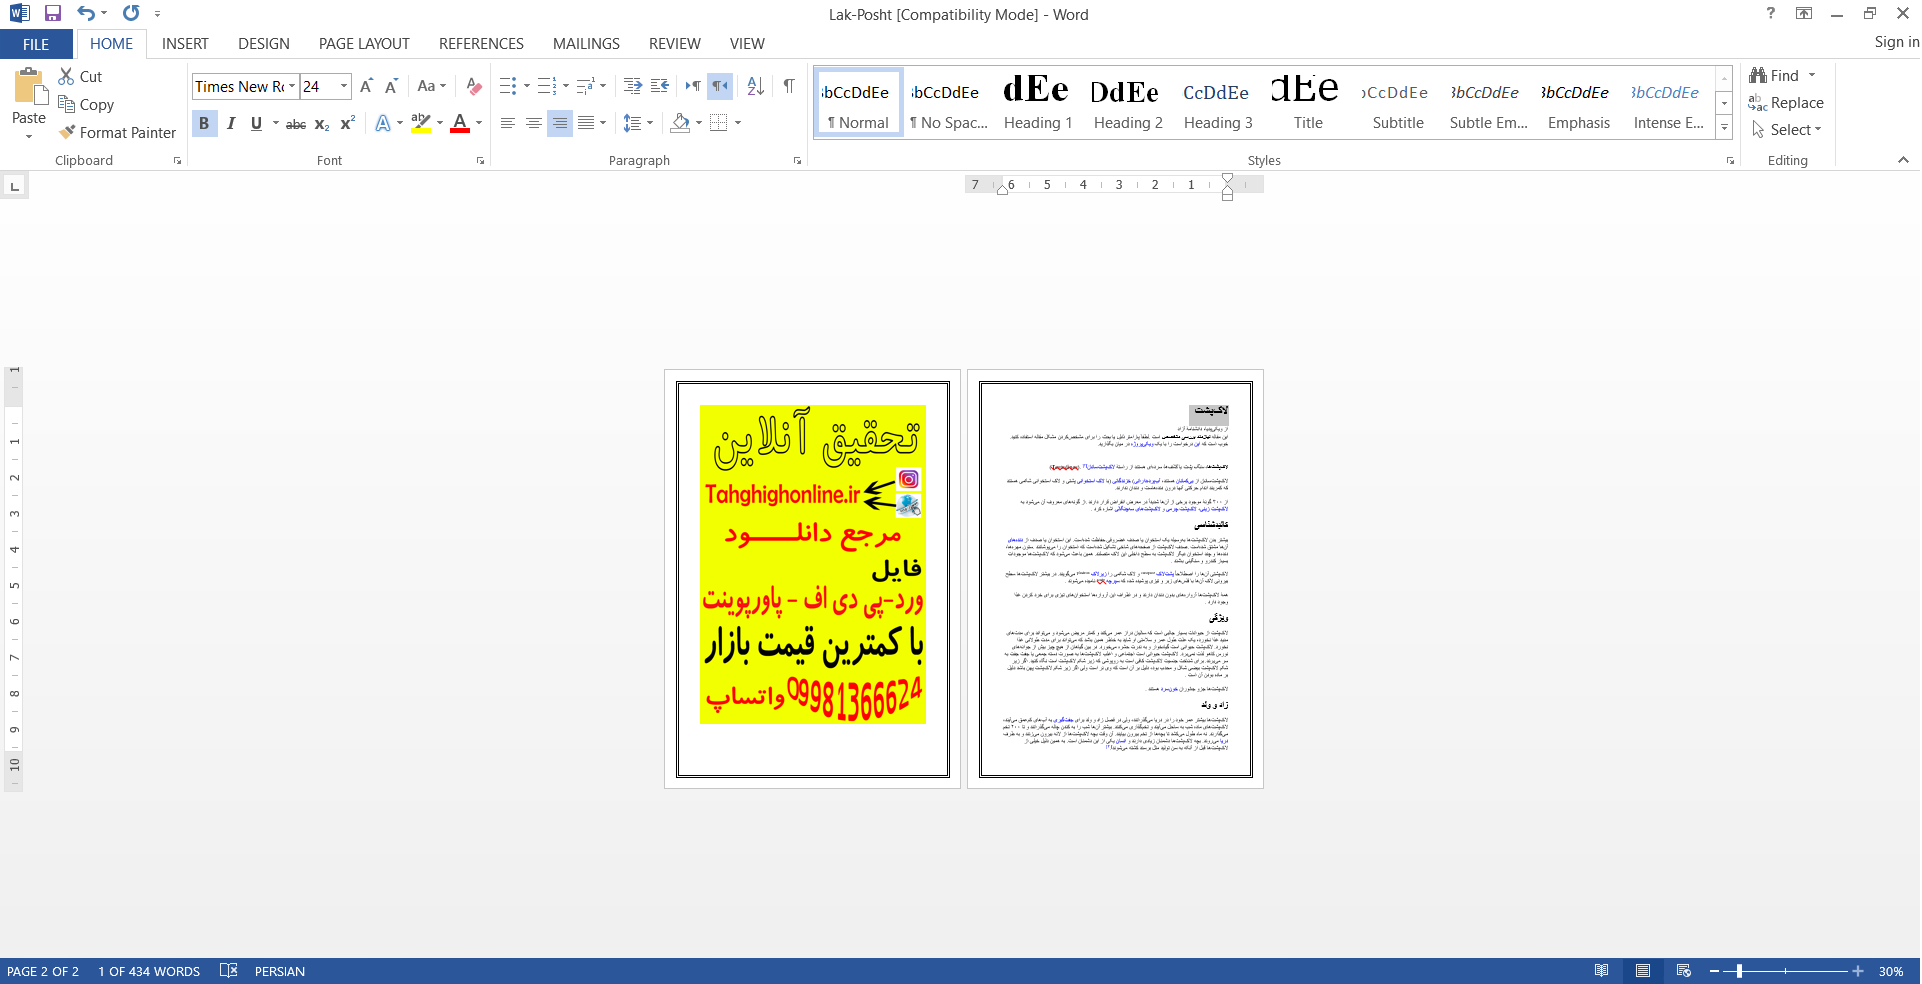Clear all formatting with the eraser icon
The image size is (1922, 984).
(474, 86)
